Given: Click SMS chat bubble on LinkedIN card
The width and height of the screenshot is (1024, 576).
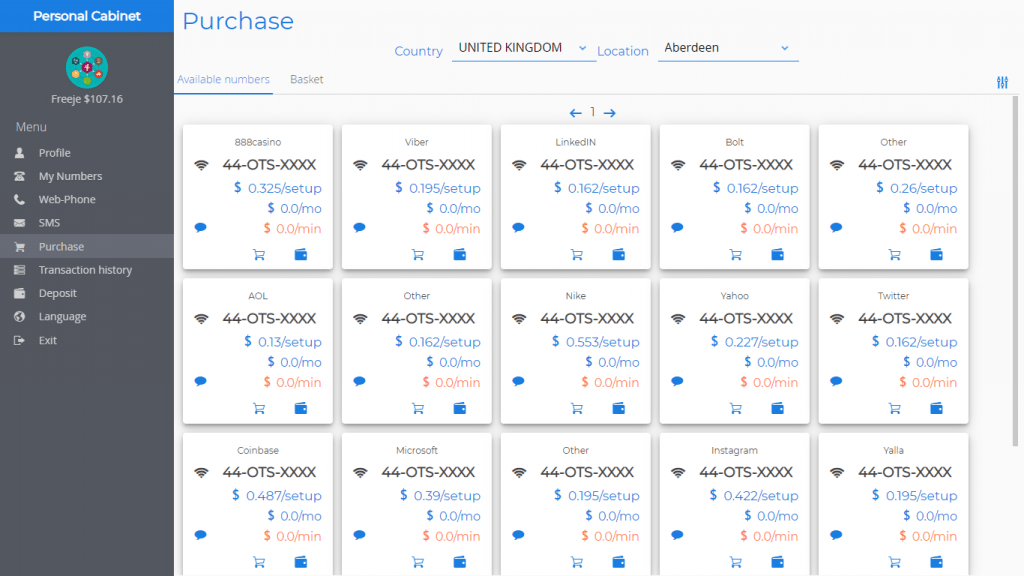Looking at the screenshot, I should 518,228.
